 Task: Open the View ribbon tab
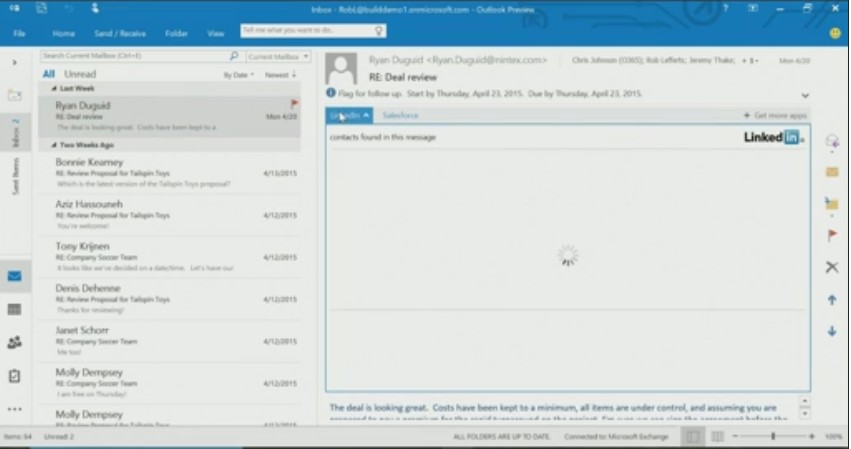pos(215,33)
